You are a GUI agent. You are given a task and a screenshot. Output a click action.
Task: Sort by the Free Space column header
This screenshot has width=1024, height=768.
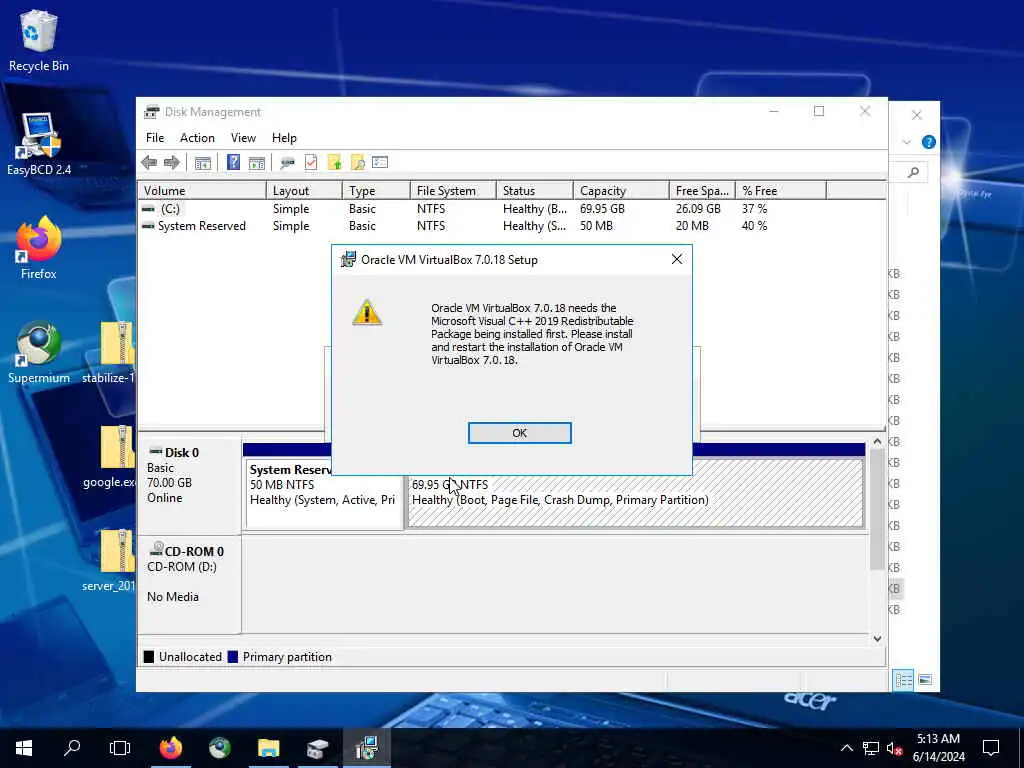coord(702,191)
